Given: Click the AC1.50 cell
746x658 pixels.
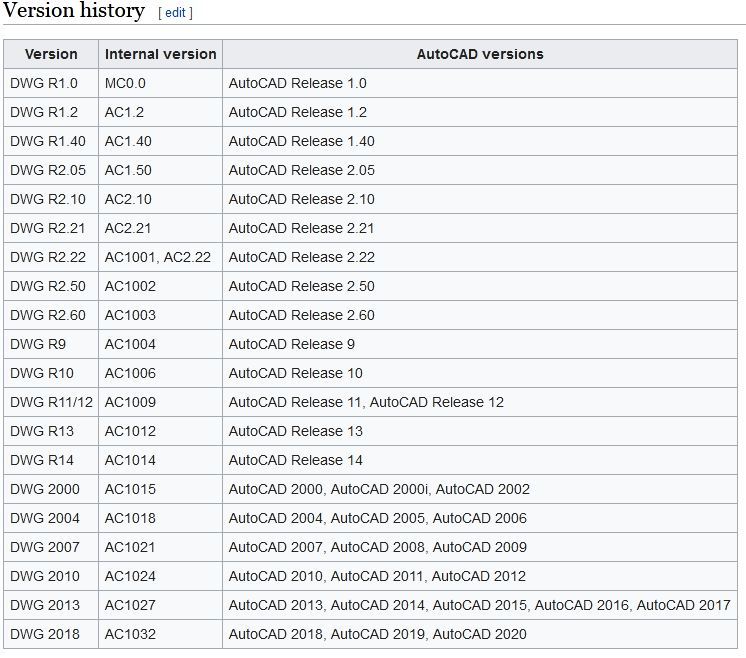Looking at the screenshot, I should point(160,170).
